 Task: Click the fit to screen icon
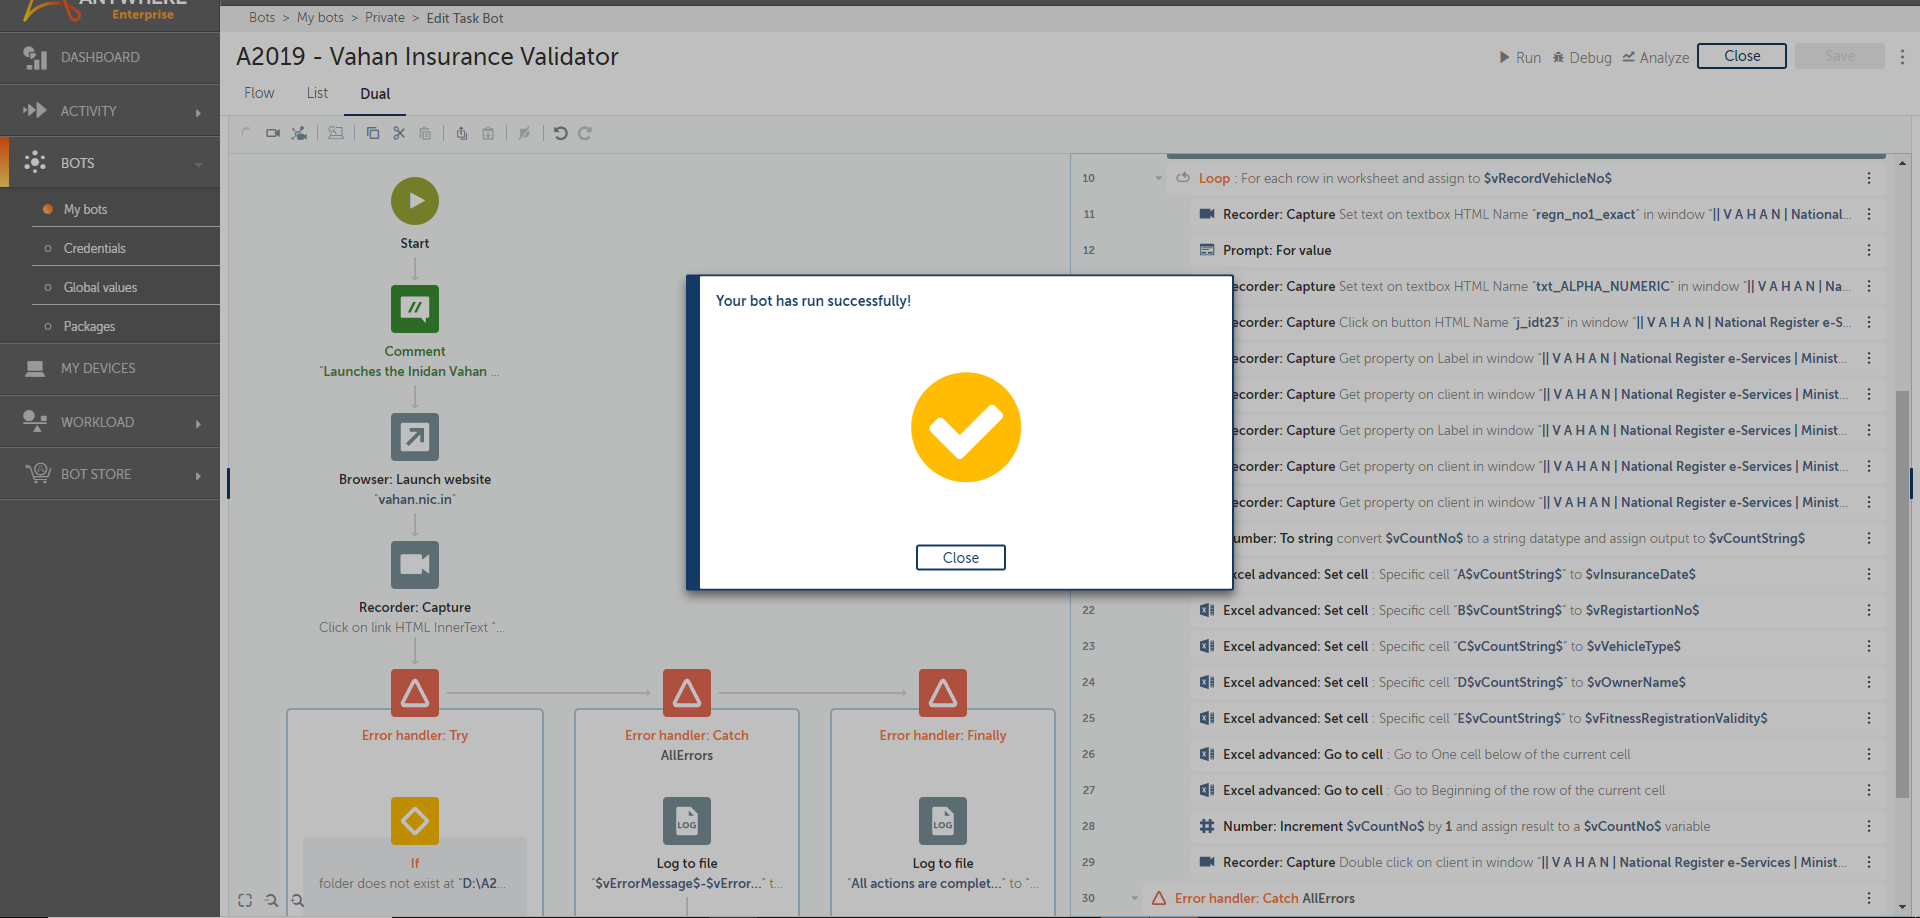[245, 900]
